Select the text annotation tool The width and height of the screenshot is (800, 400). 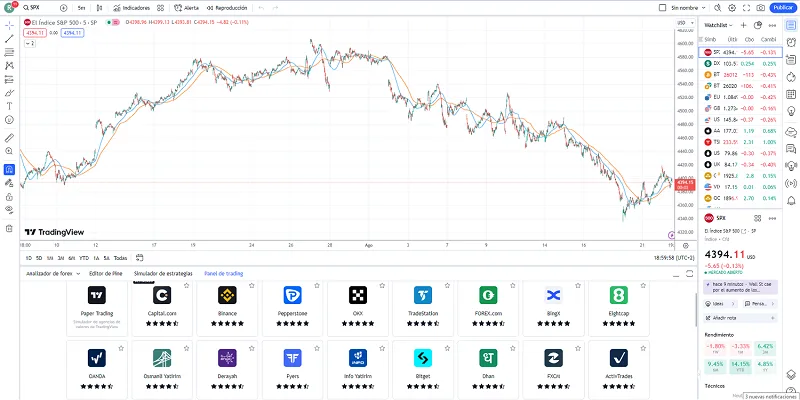point(9,106)
